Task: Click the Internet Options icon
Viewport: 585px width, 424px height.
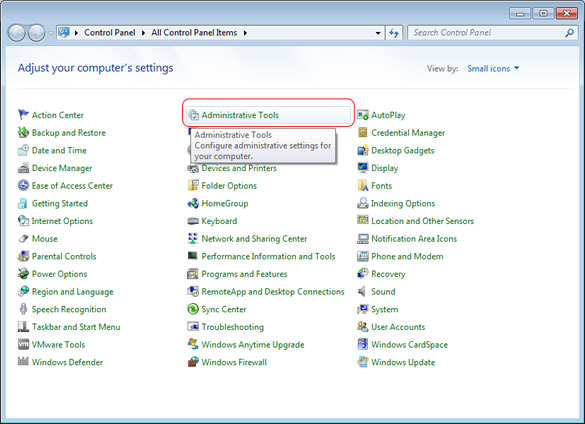Action: [23, 221]
